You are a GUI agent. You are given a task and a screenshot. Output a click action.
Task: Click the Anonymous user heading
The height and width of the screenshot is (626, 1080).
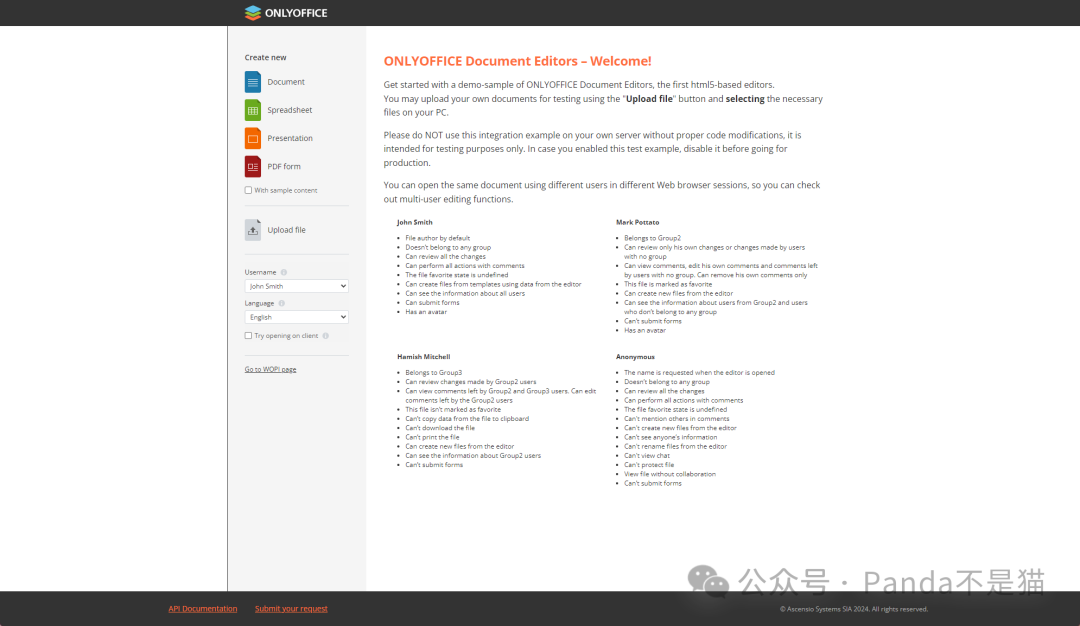(635, 357)
